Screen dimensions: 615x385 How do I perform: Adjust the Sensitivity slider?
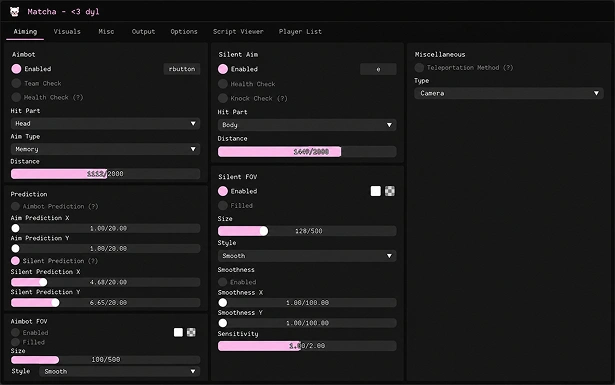point(307,346)
